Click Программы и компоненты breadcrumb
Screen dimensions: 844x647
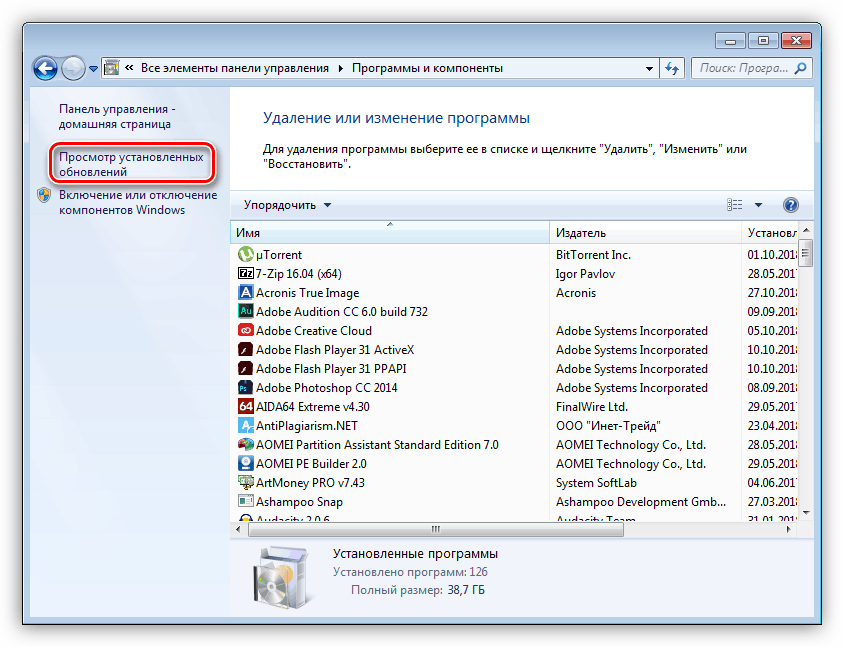427,68
